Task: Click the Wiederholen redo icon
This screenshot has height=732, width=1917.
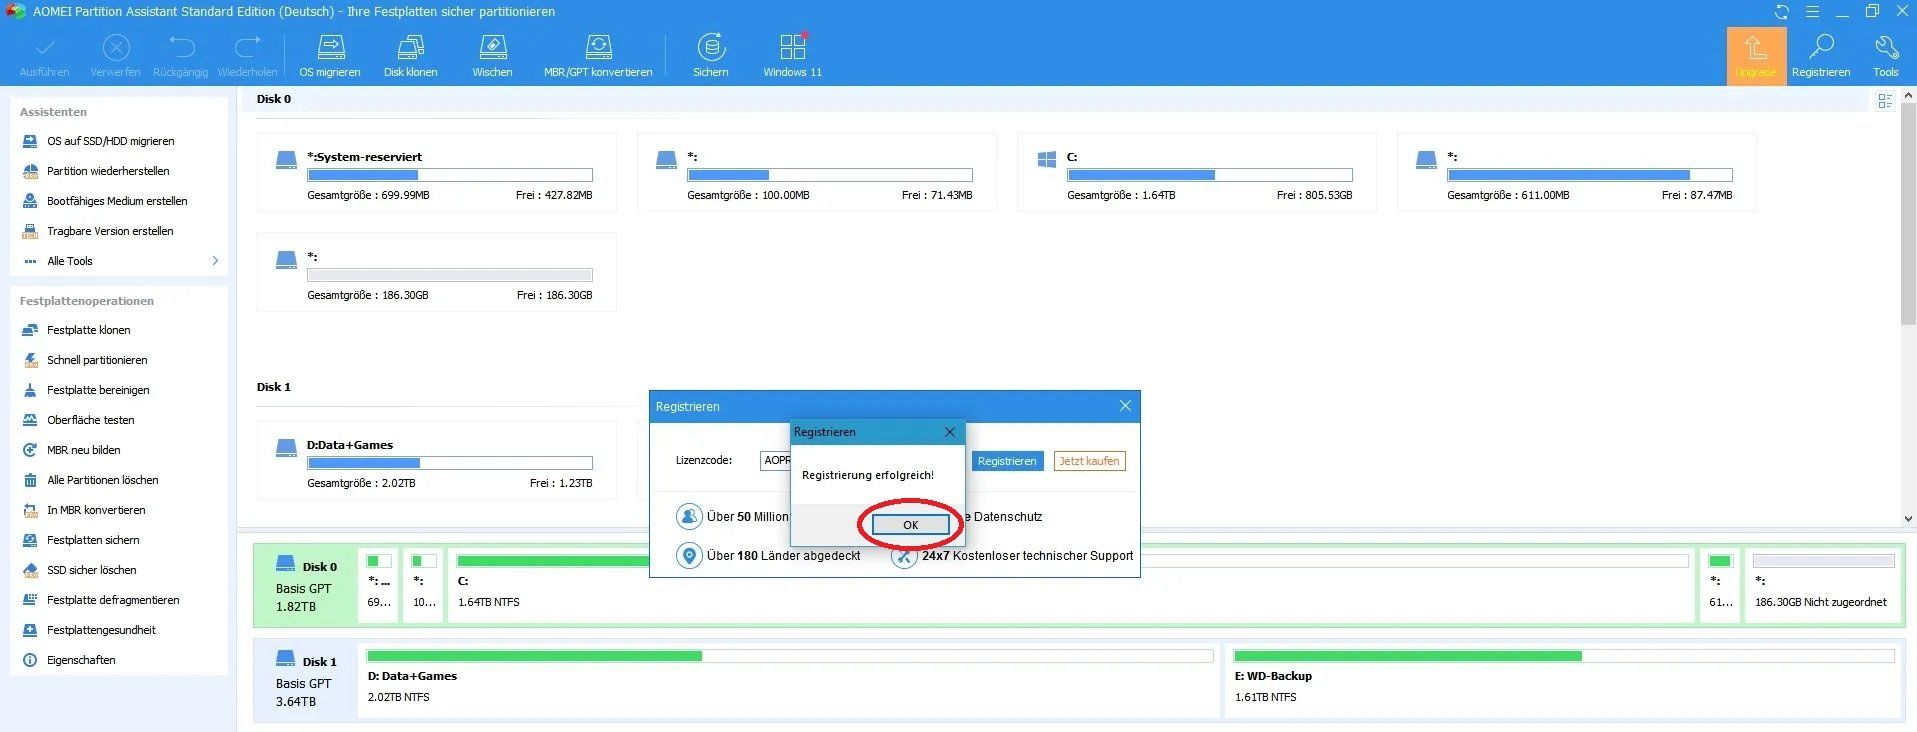Action: click(x=248, y=56)
